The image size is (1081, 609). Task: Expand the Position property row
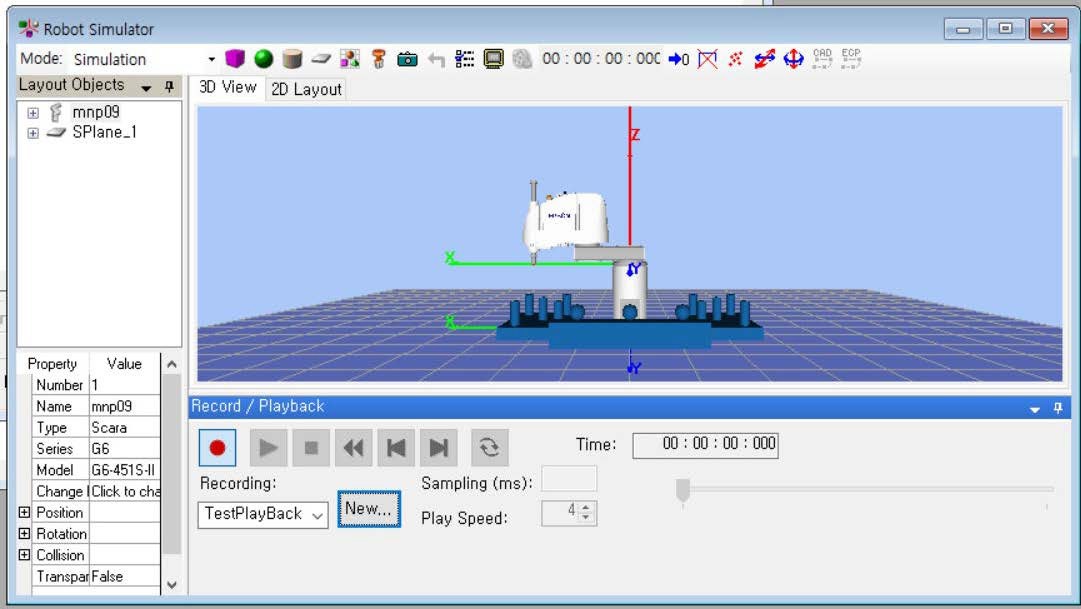coord(25,512)
